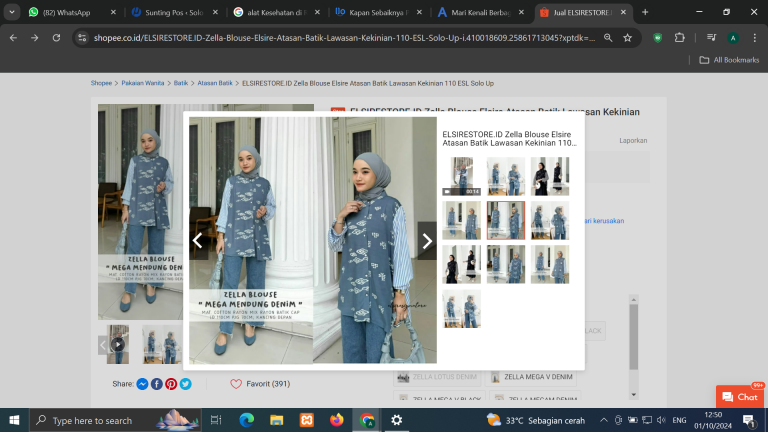768x432 pixels.
Task: Click the taskbar search box
Action: pos(116,420)
